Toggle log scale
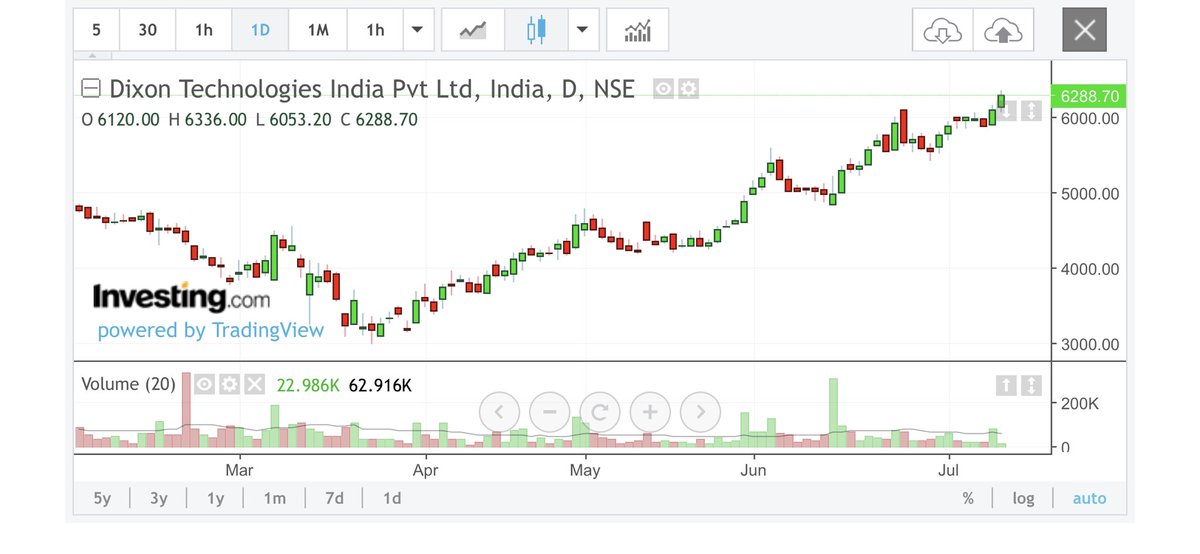 click(x=1023, y=498)
